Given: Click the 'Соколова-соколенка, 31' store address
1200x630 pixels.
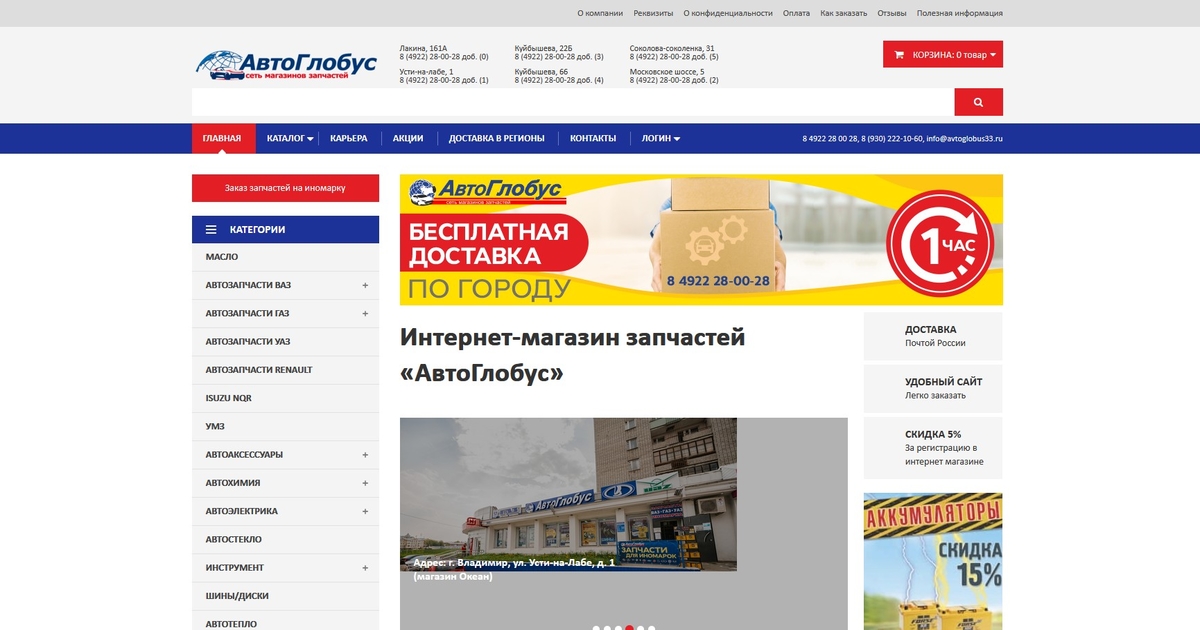Looking at the screenshot, I should [672, 48].
